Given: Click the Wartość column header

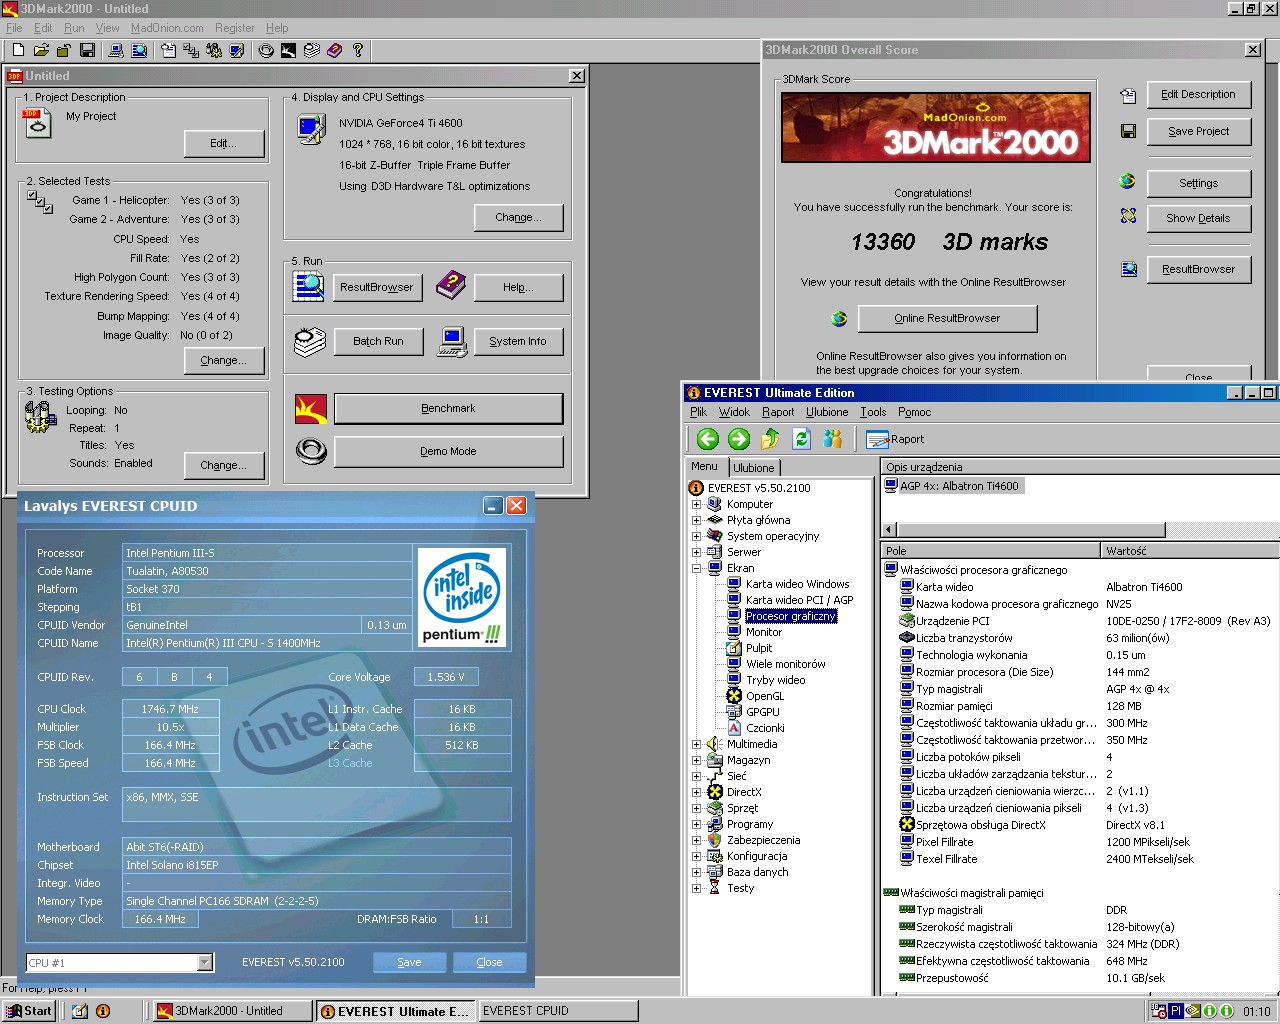Looking at the screenshot, I should 1190,551.
